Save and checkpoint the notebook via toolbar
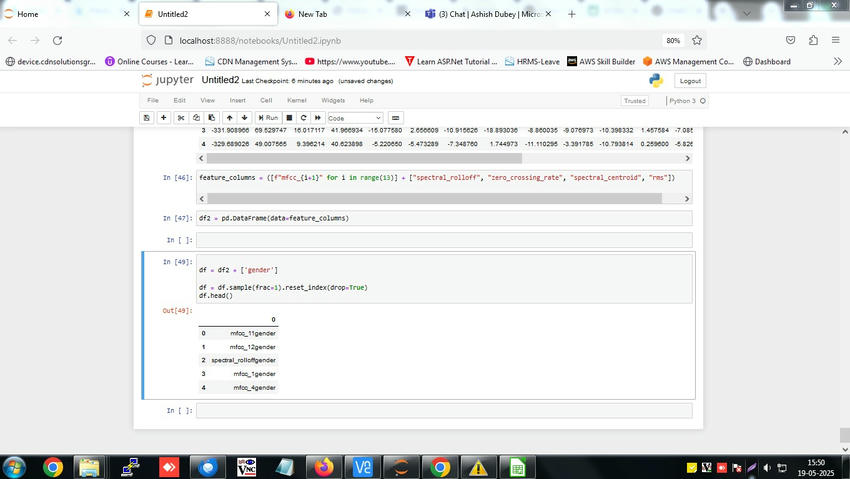 [146, 118]
